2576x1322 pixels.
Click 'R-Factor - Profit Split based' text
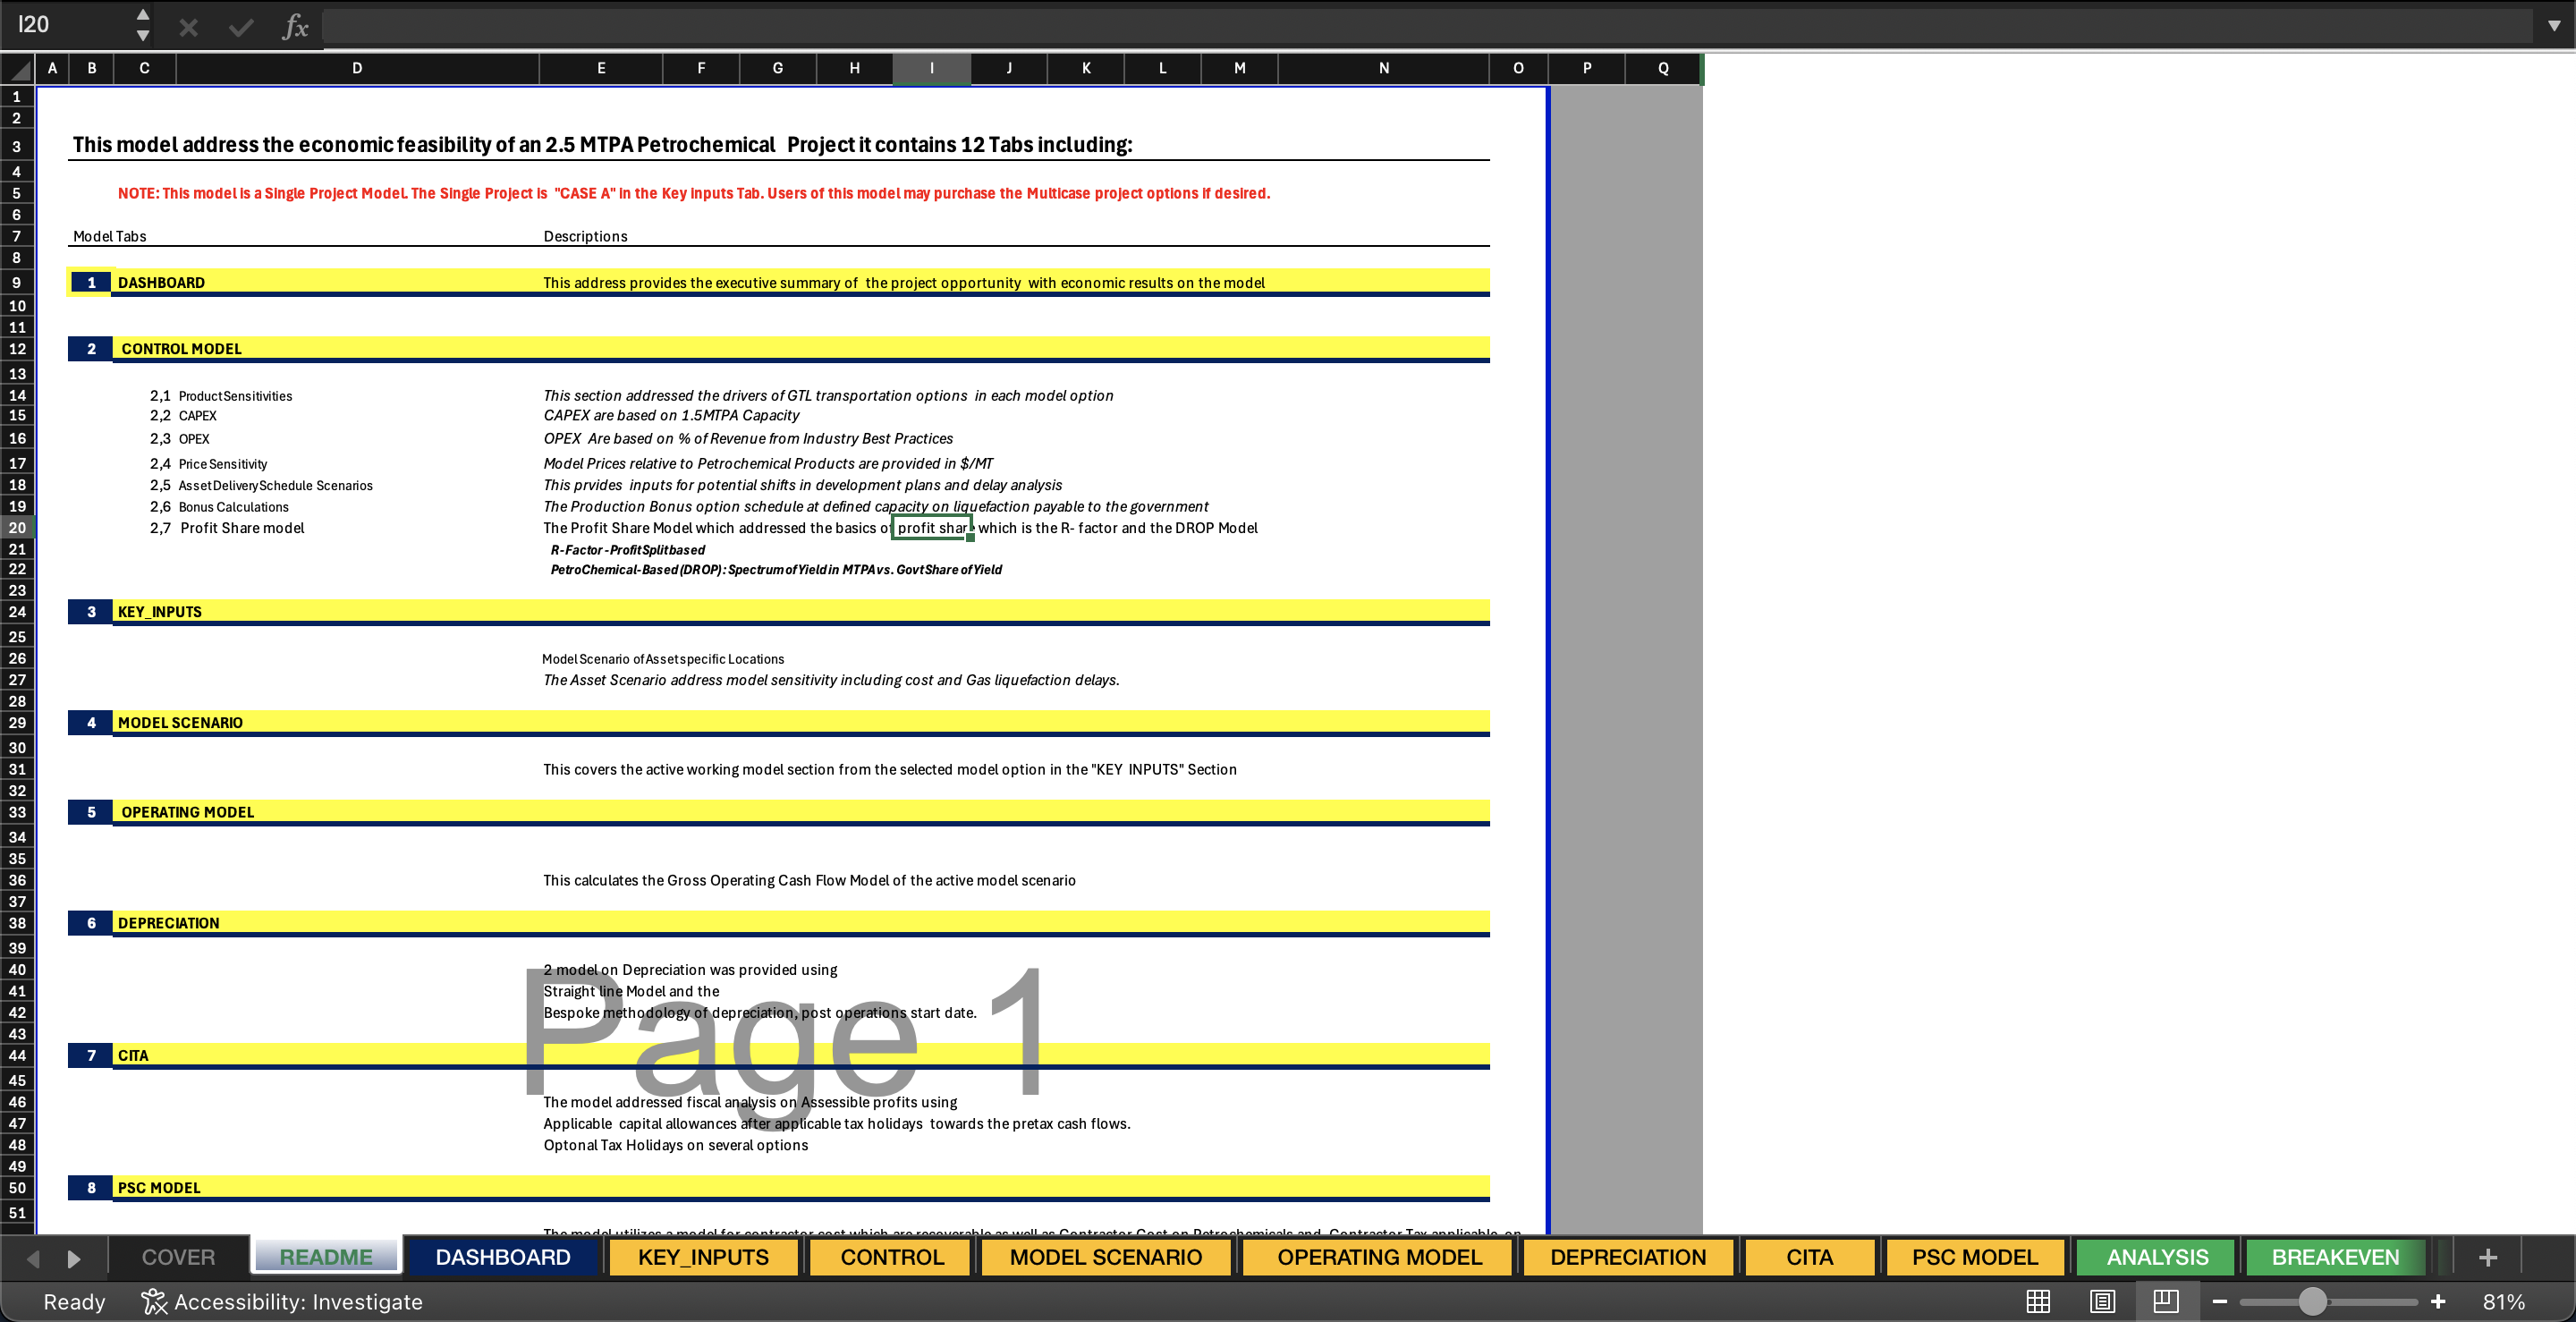click(627, 550)
